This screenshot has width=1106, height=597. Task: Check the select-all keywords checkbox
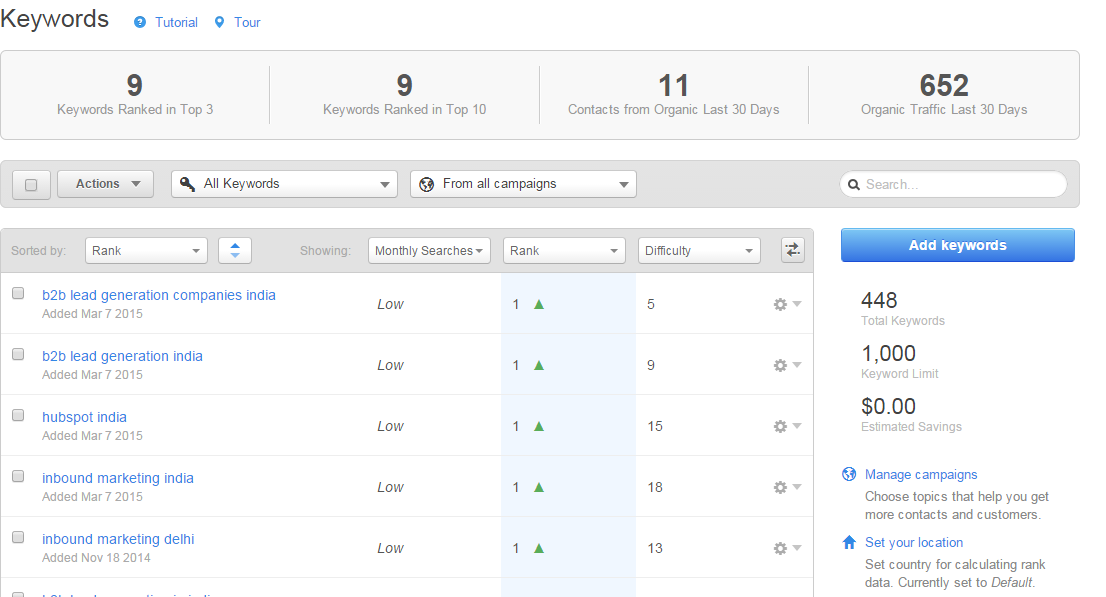(31, 184)
